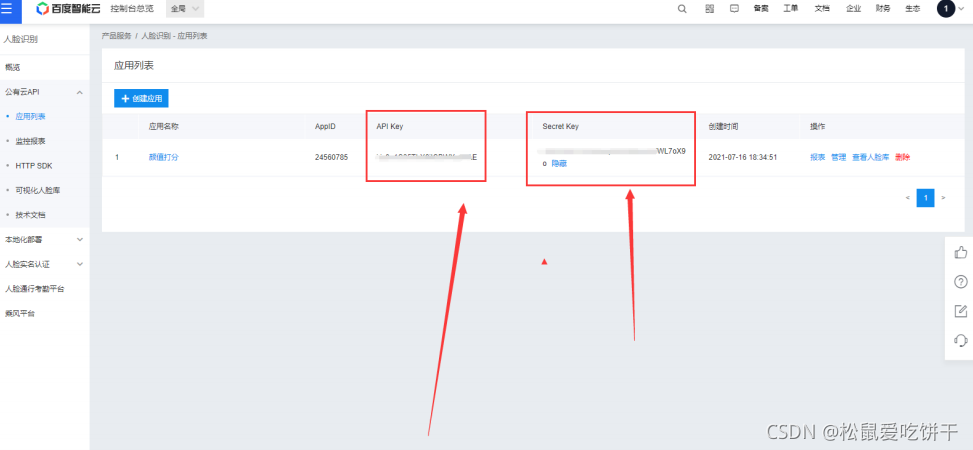Click creation time 2021-07-16 18:34:51

[743, 157]
